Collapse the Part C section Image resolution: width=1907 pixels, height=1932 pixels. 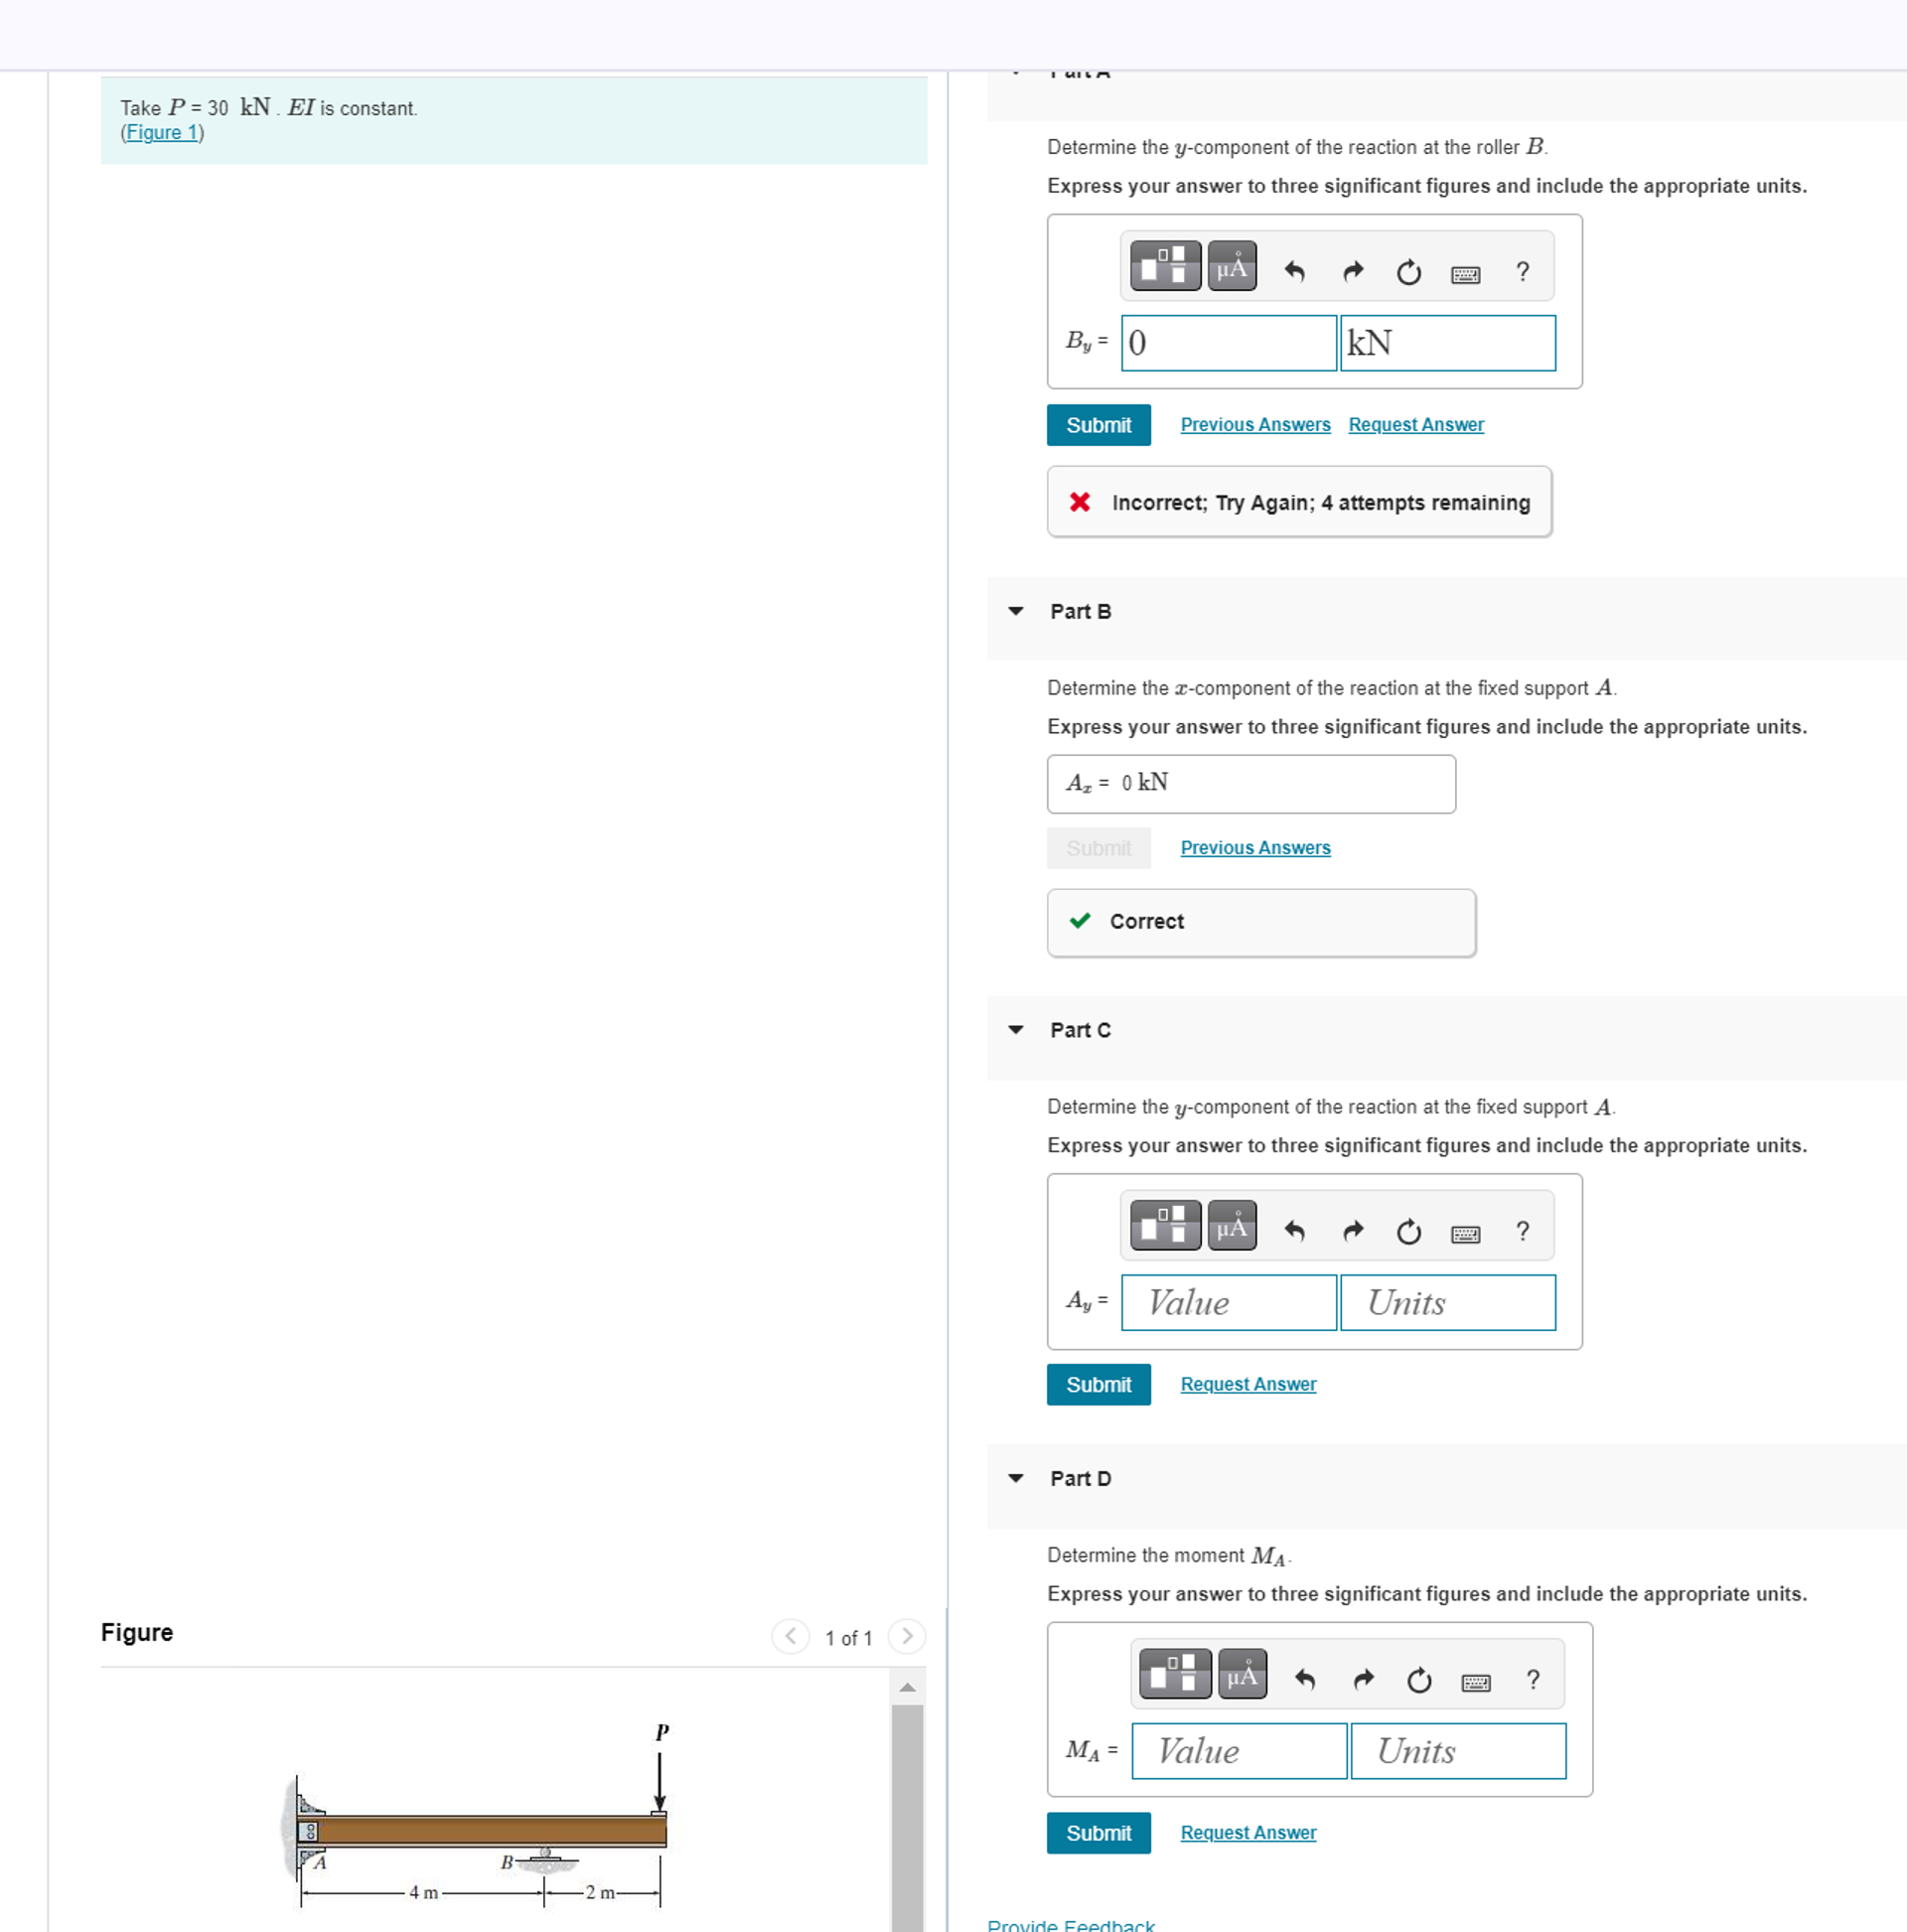click(1015, 1029)
